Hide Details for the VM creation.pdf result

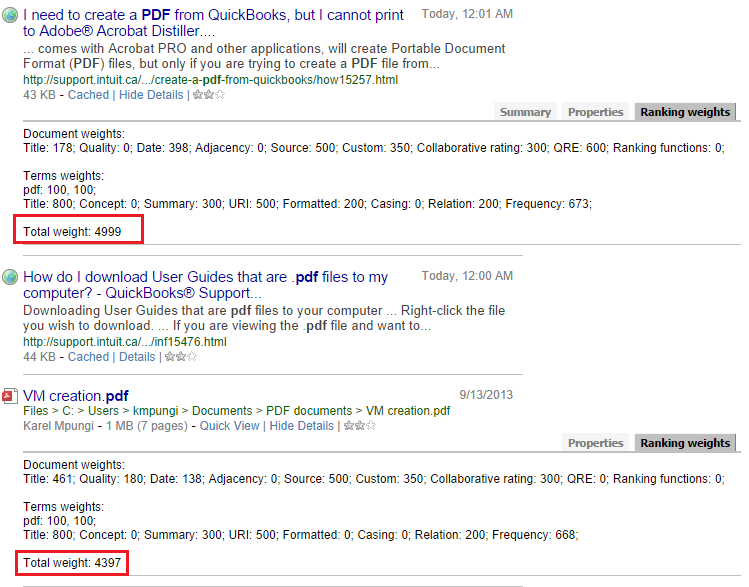point(301,426)
